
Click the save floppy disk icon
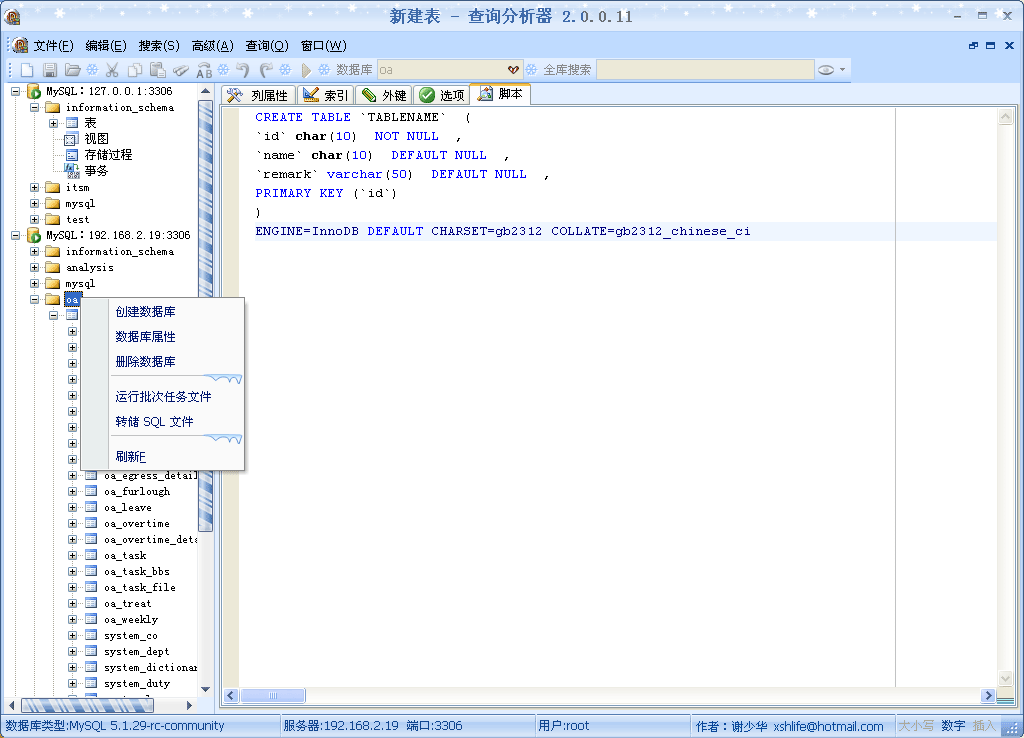click(50, 70)
